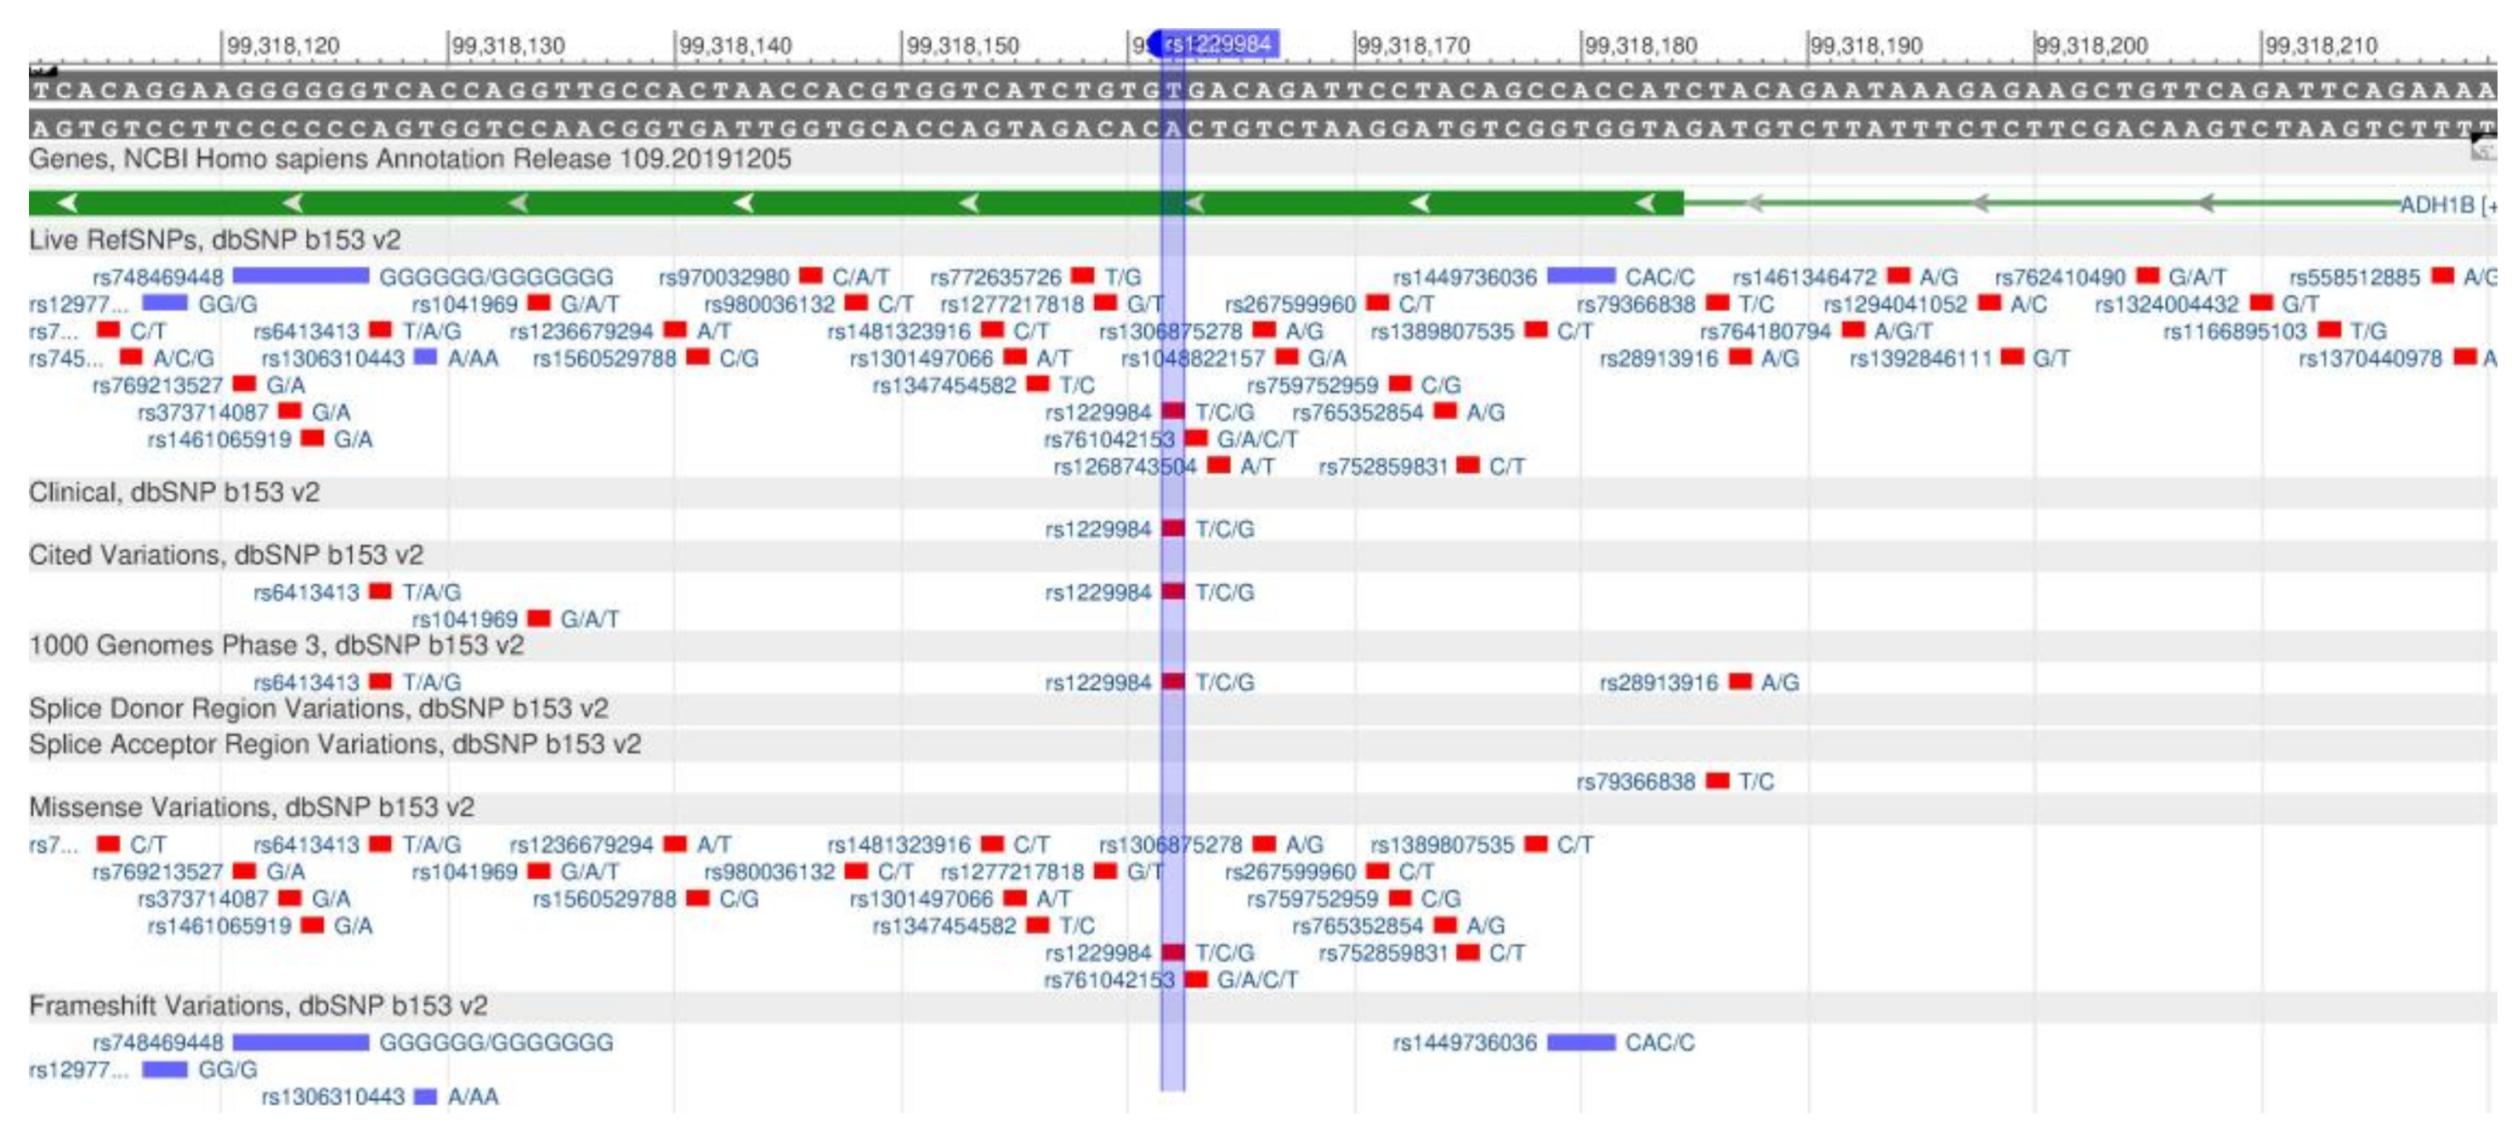Open SNP rs1048822157 G/A
The height and width of the screenshot is (1139, 2512).
(x=1234, y=358)
